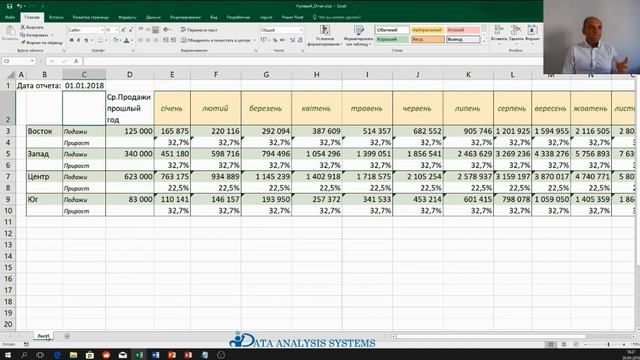The height and width of the screenshot is (360, 640).
Task: Click the Tell Me search box
Action: click(x=336, y=17)
